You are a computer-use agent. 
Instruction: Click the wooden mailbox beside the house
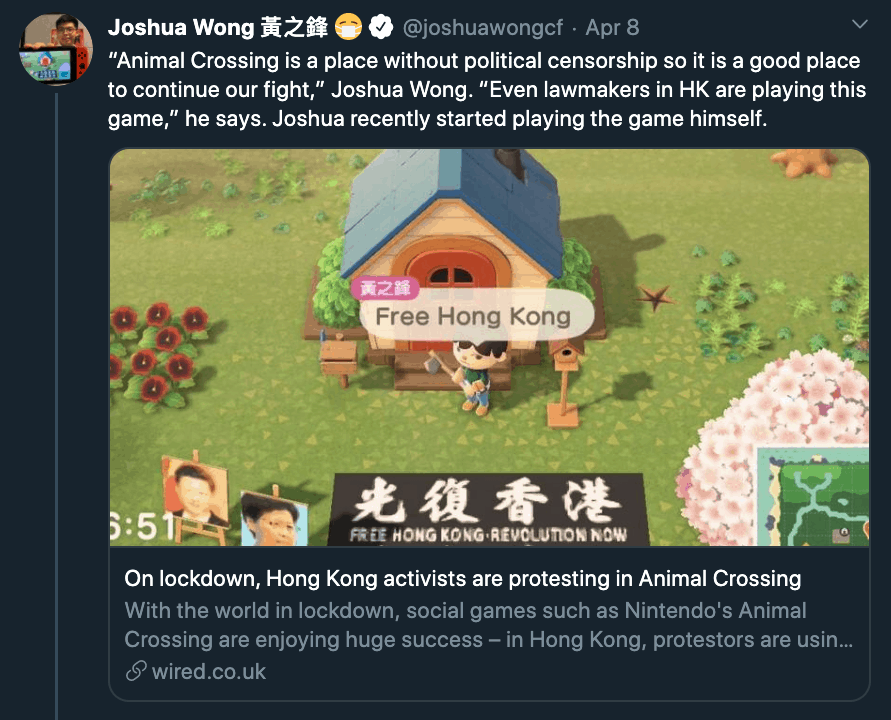(338, 359)
